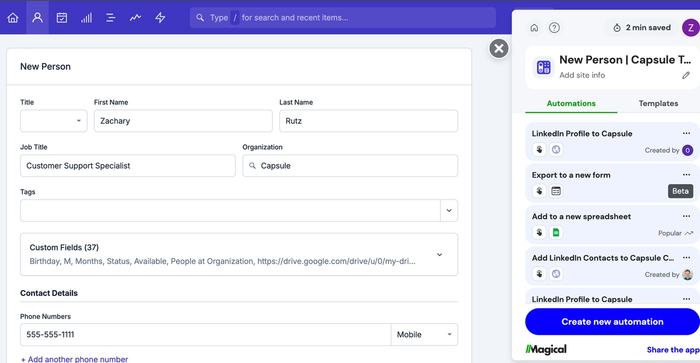
Task: Open the lightning bolt automation icon
Action: [160, 18]
